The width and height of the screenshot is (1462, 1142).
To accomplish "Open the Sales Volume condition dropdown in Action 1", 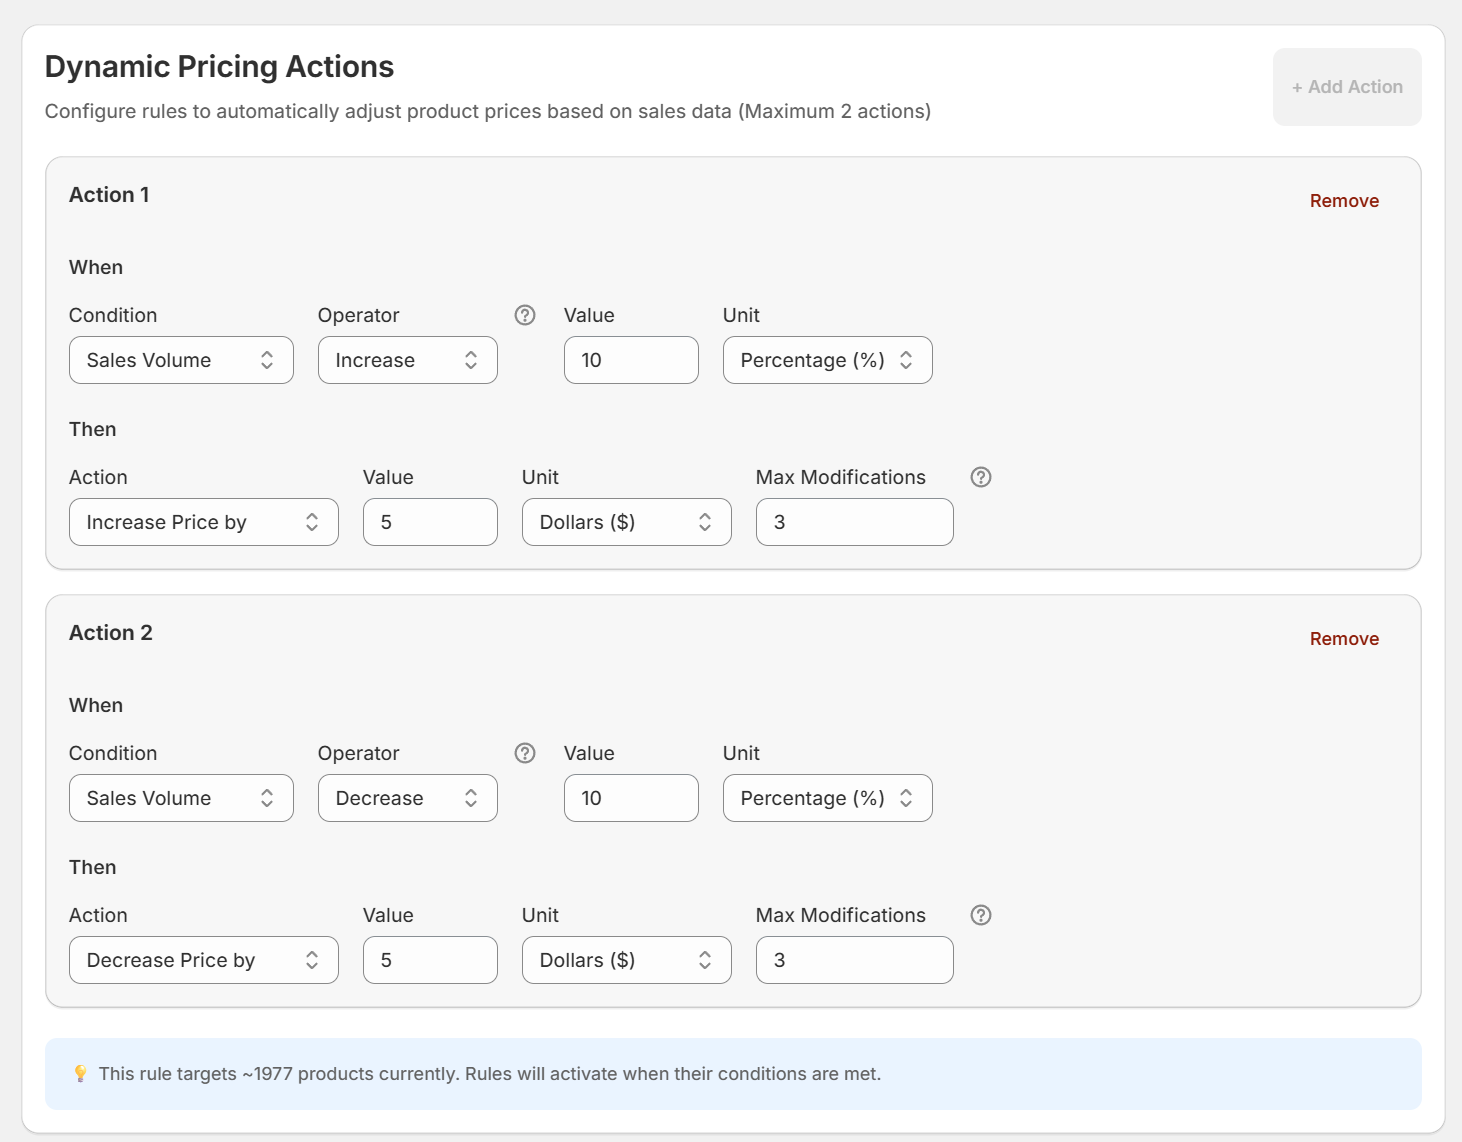I will click(181, 360).
